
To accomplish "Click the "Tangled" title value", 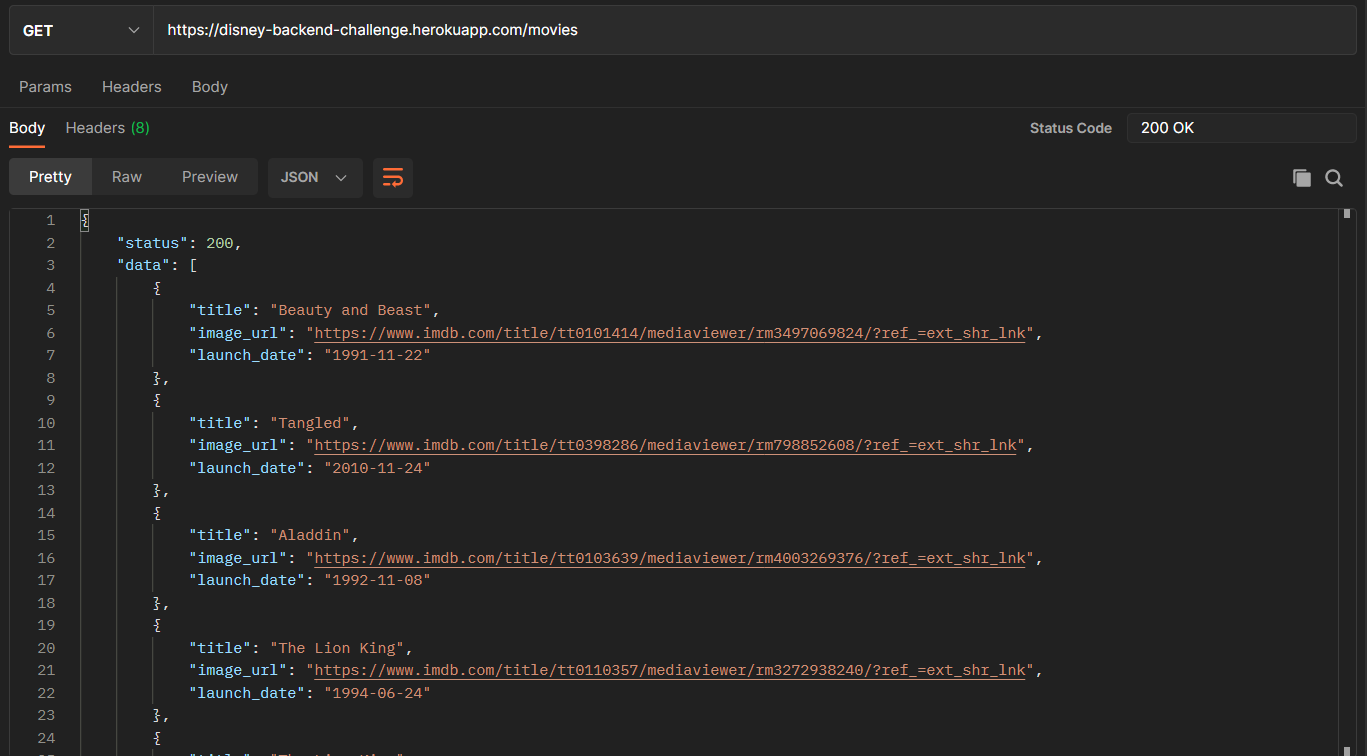I will tap(314, 423).
